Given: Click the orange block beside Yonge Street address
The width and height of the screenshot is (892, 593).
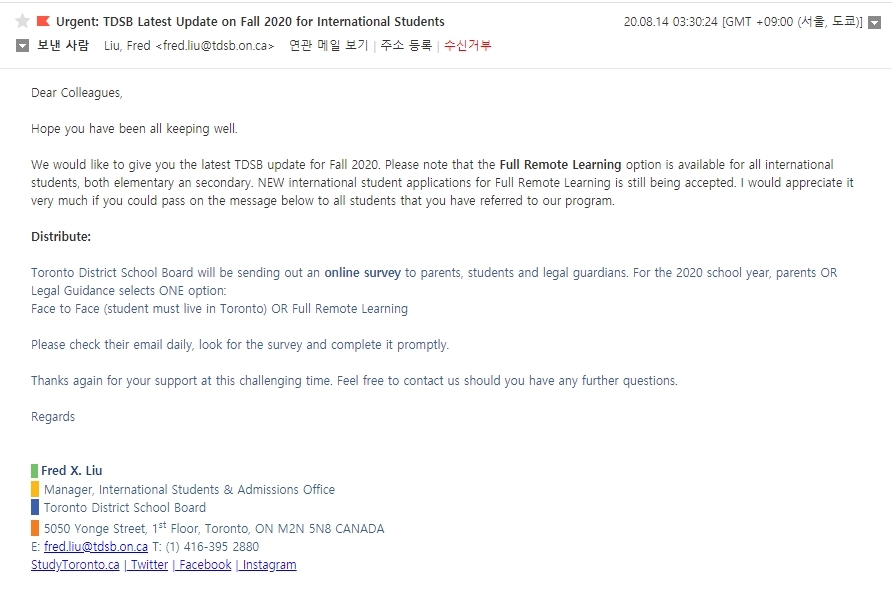Looking at the screenshot, I should pos(35,528).
